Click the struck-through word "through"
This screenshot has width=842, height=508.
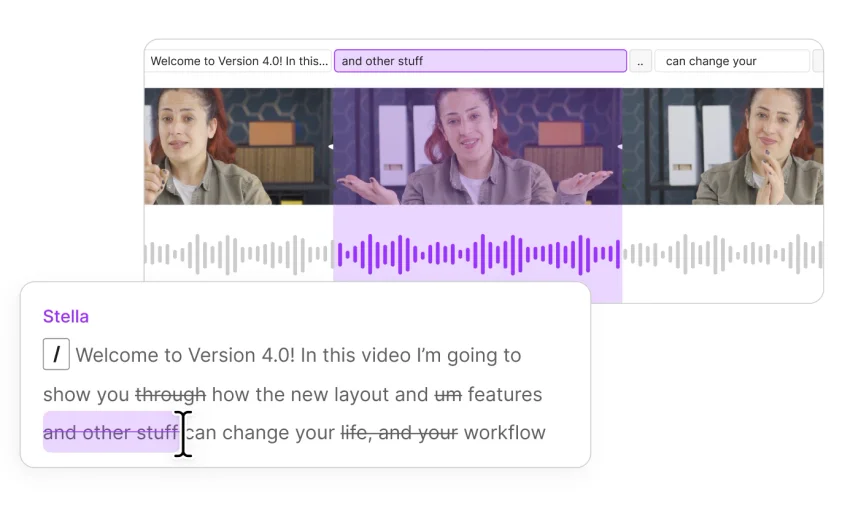point(170,394)
